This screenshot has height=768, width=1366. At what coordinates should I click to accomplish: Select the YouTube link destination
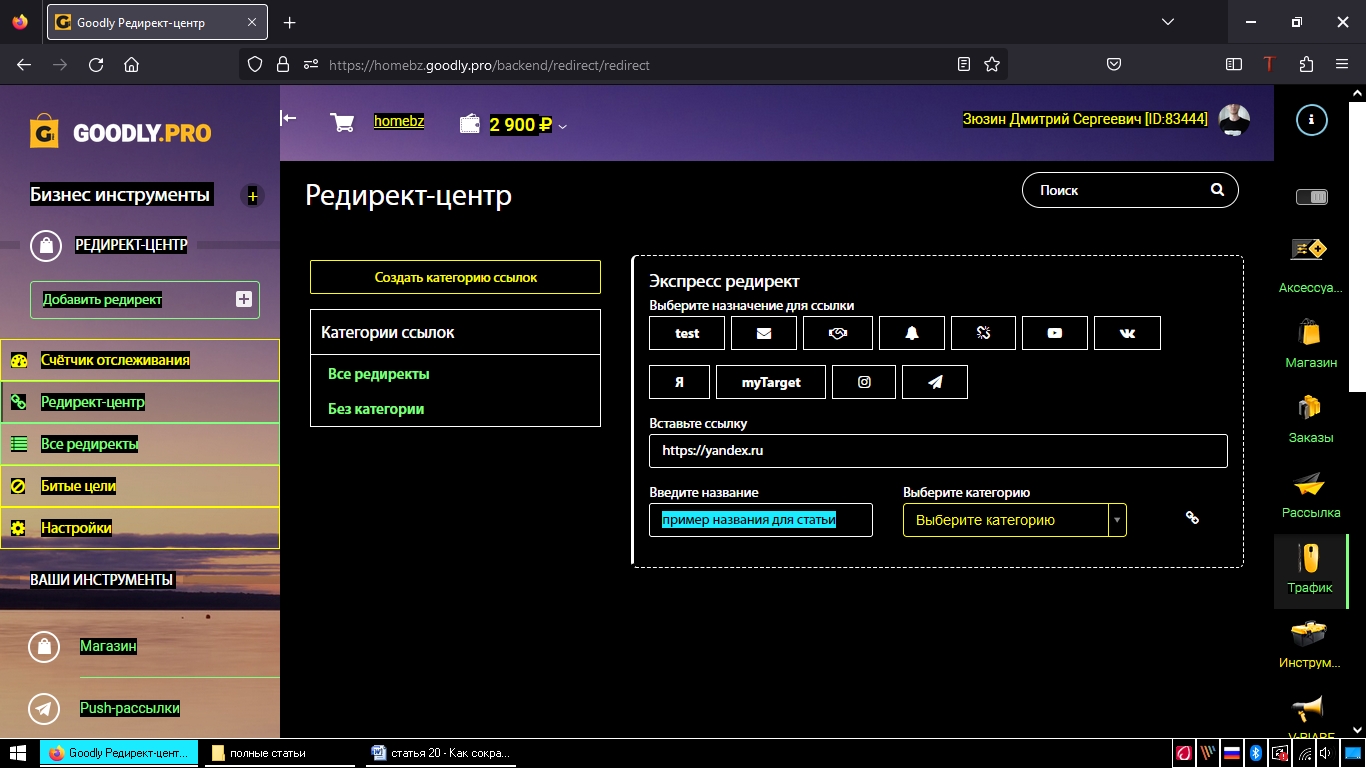coord(1054,333)
